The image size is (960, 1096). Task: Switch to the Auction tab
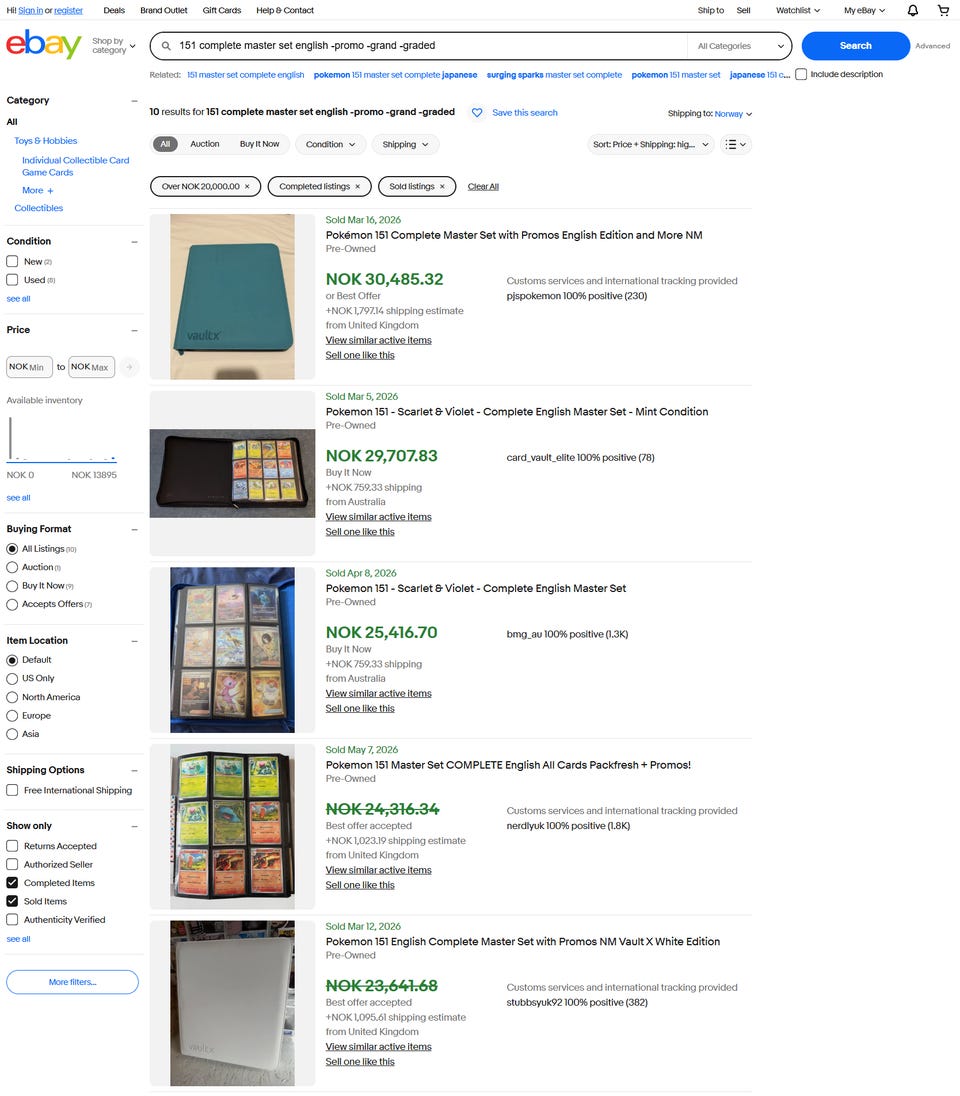coord(205,144)
